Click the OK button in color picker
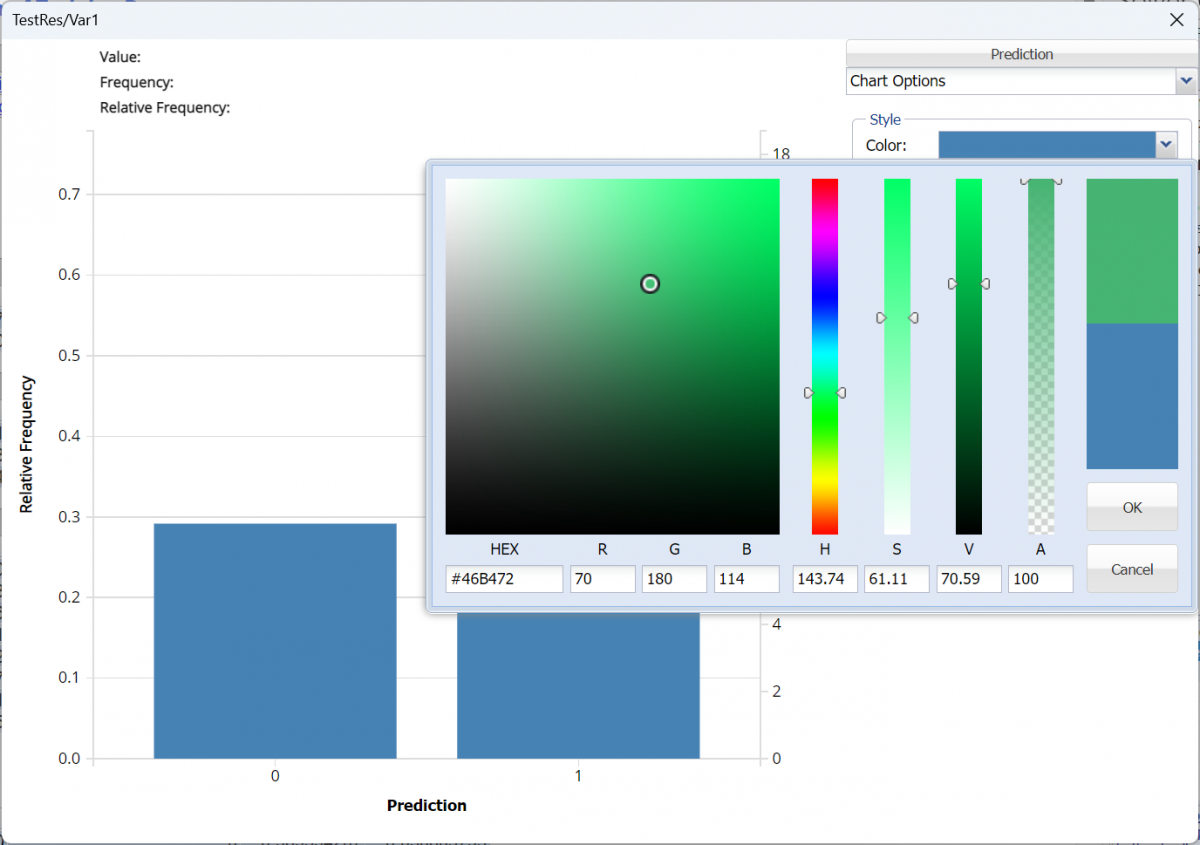 [1131, 507]
